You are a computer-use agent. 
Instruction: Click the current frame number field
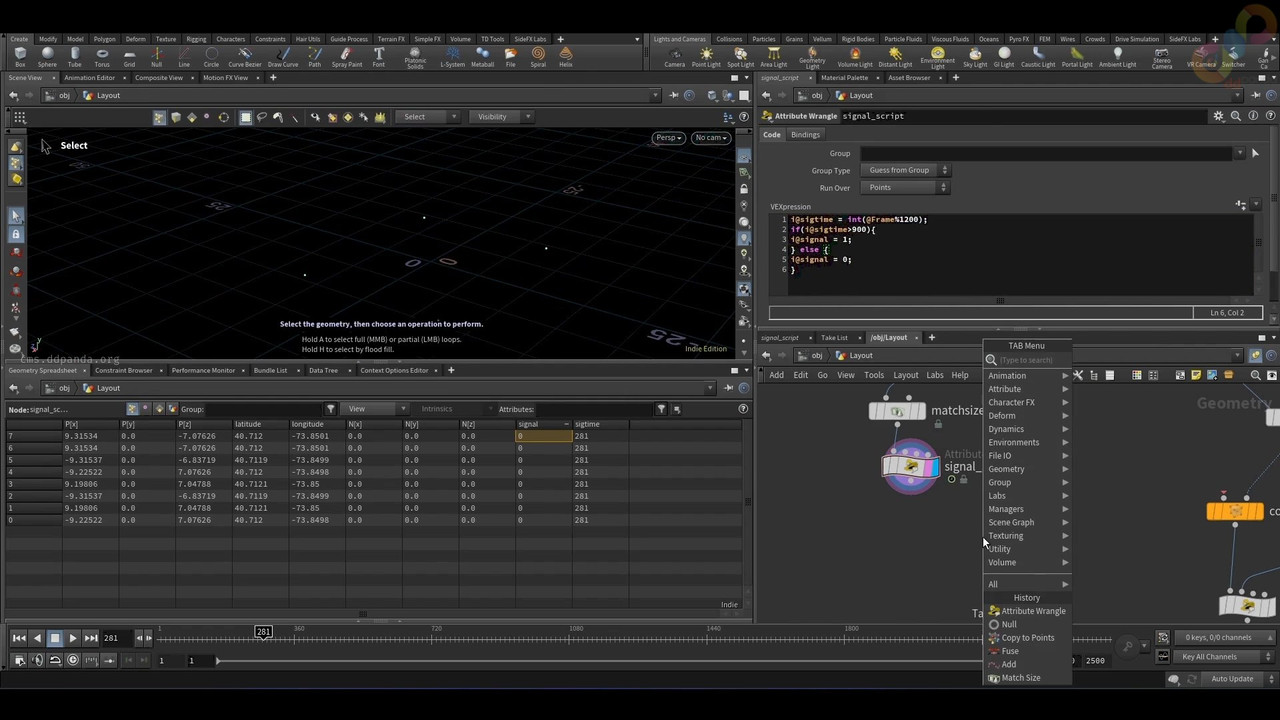(x=116, y=638)
